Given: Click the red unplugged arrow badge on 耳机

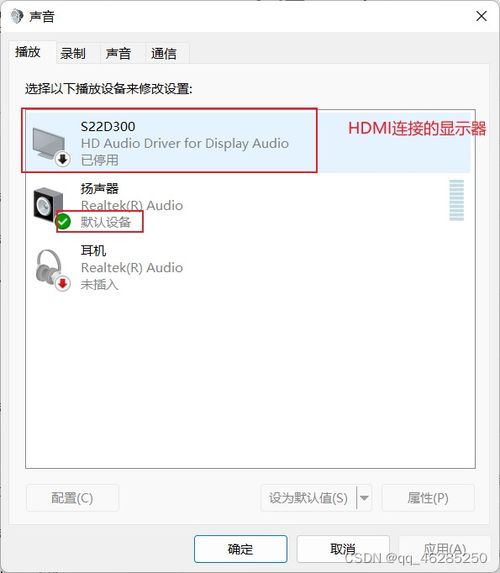Looking at the screenshot, I should coord(63,284).
